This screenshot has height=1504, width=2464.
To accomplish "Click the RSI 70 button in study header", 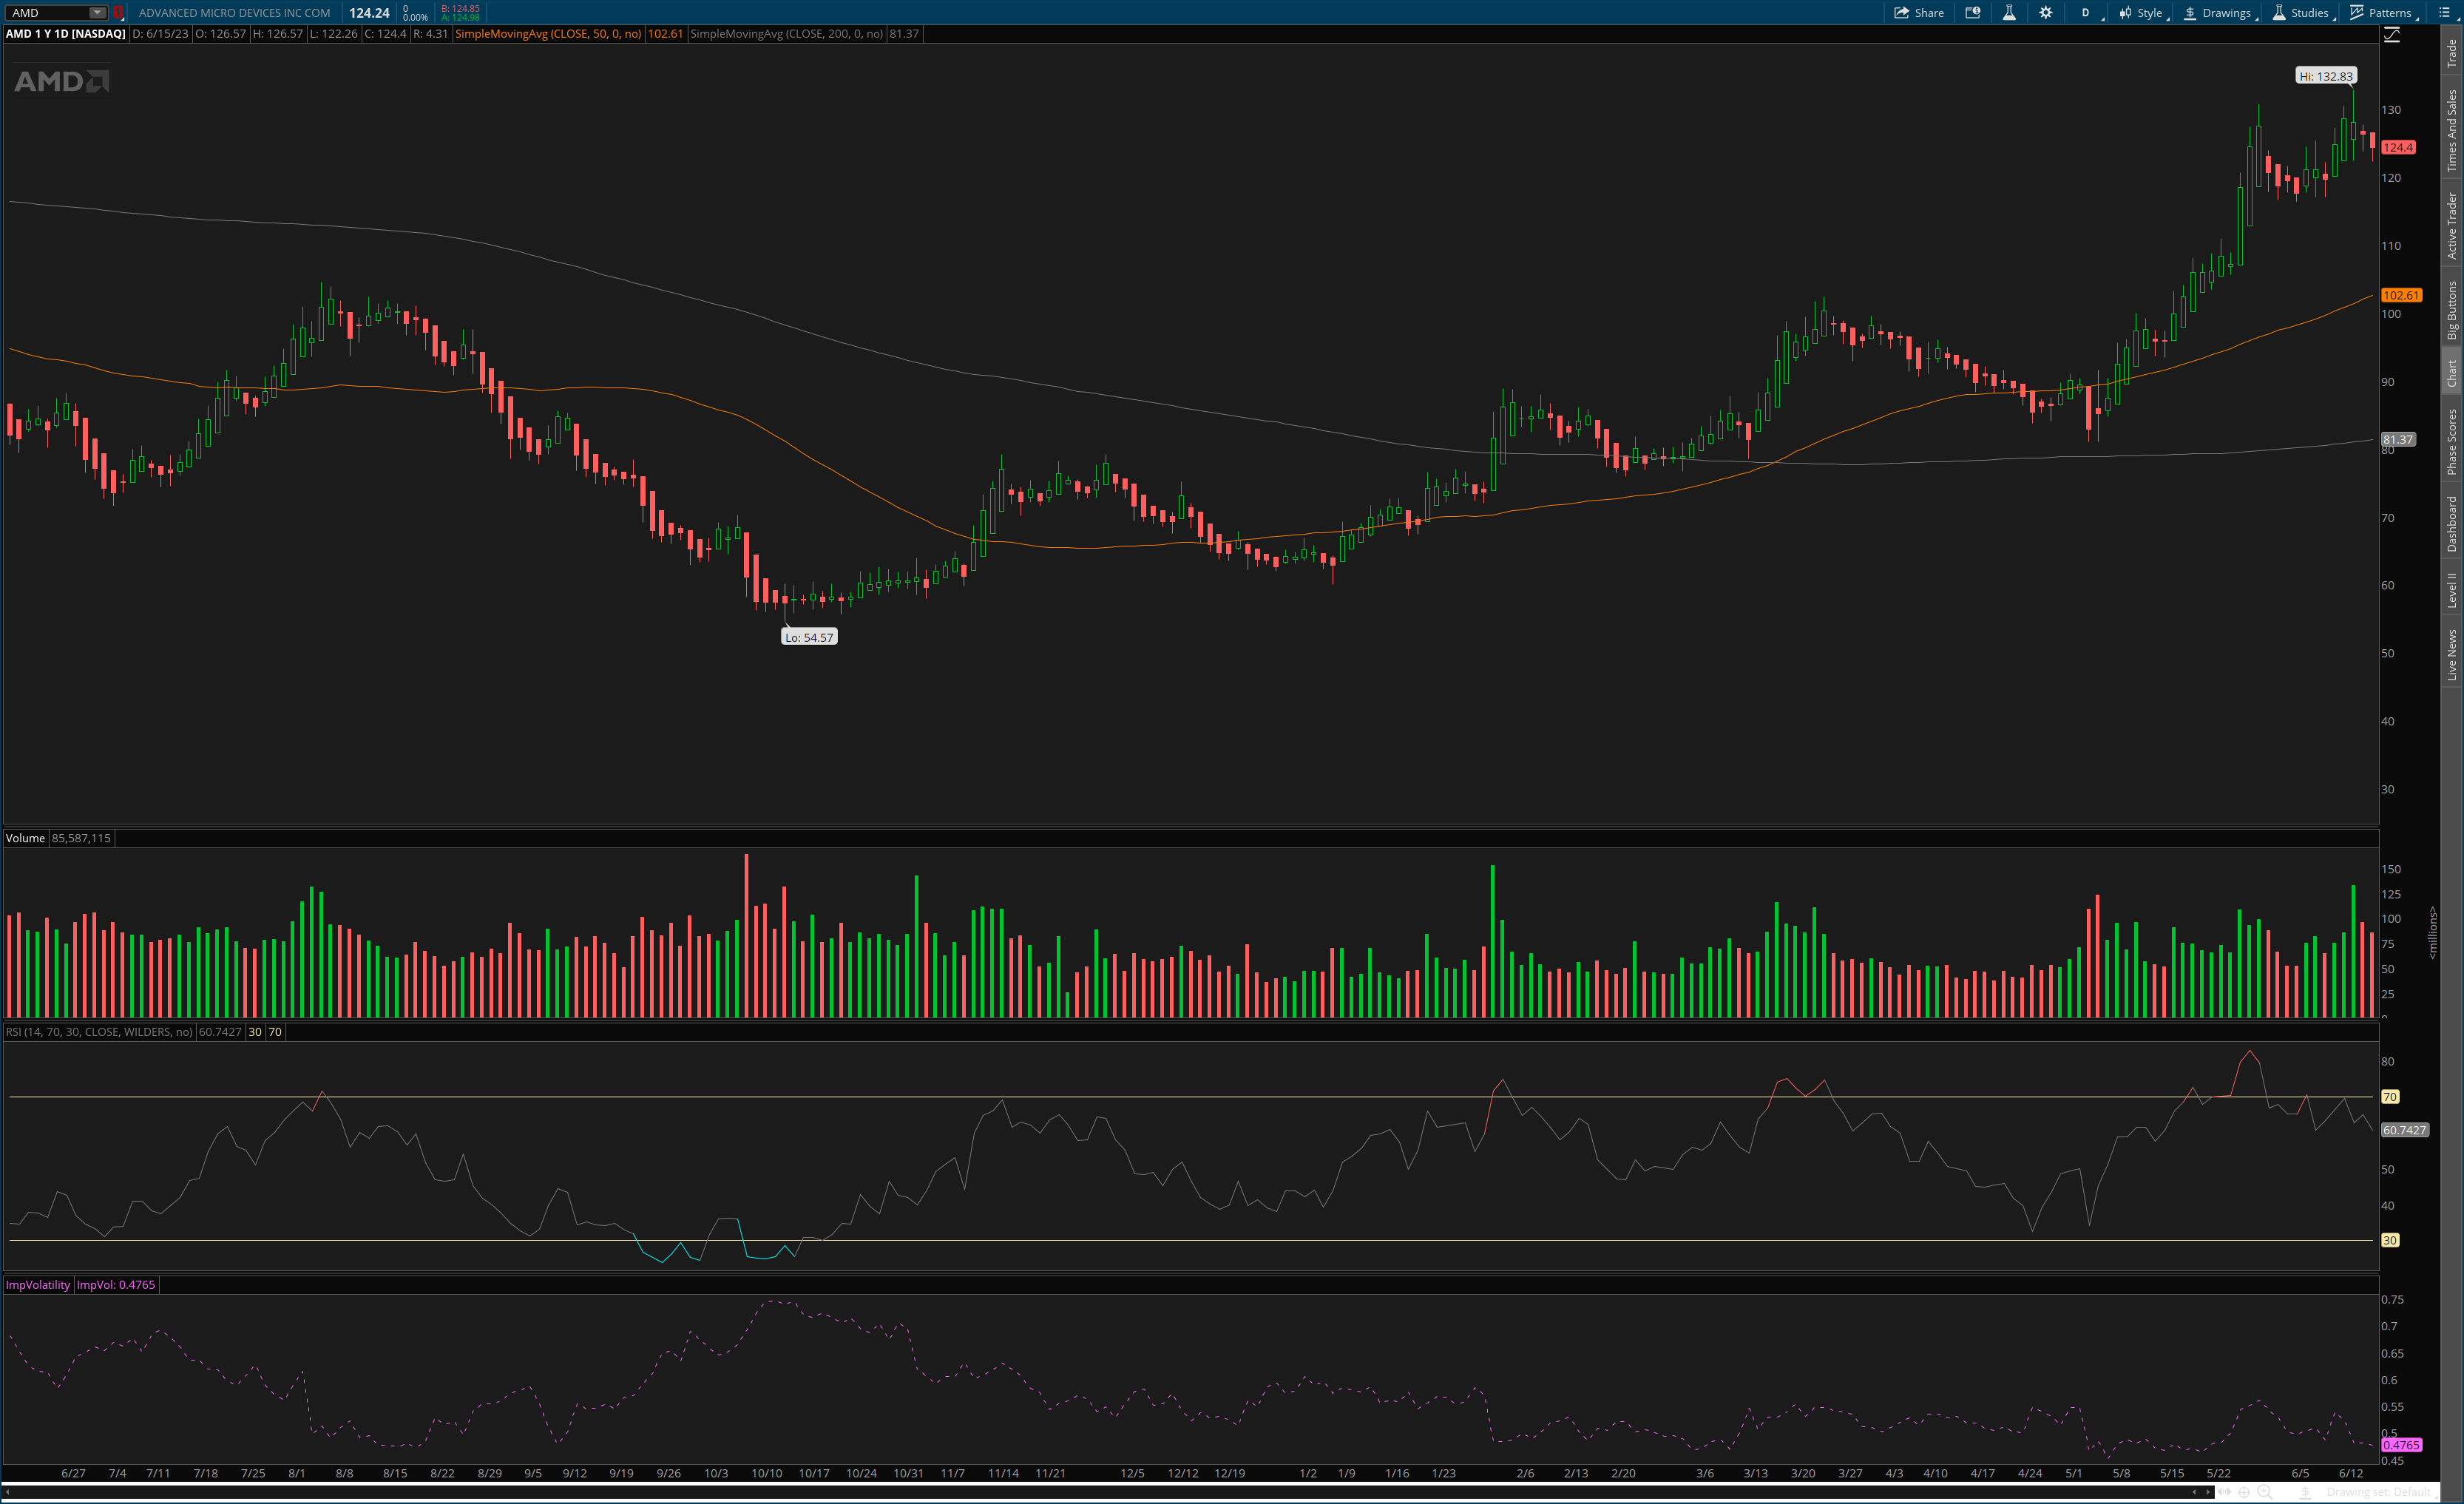I will point(275,1032).
